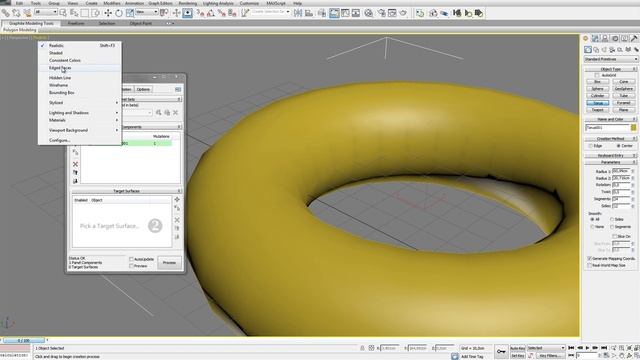Enable the Slice On checkbox
The height and width of the screenshot is (360, 640).
point(614,236)
